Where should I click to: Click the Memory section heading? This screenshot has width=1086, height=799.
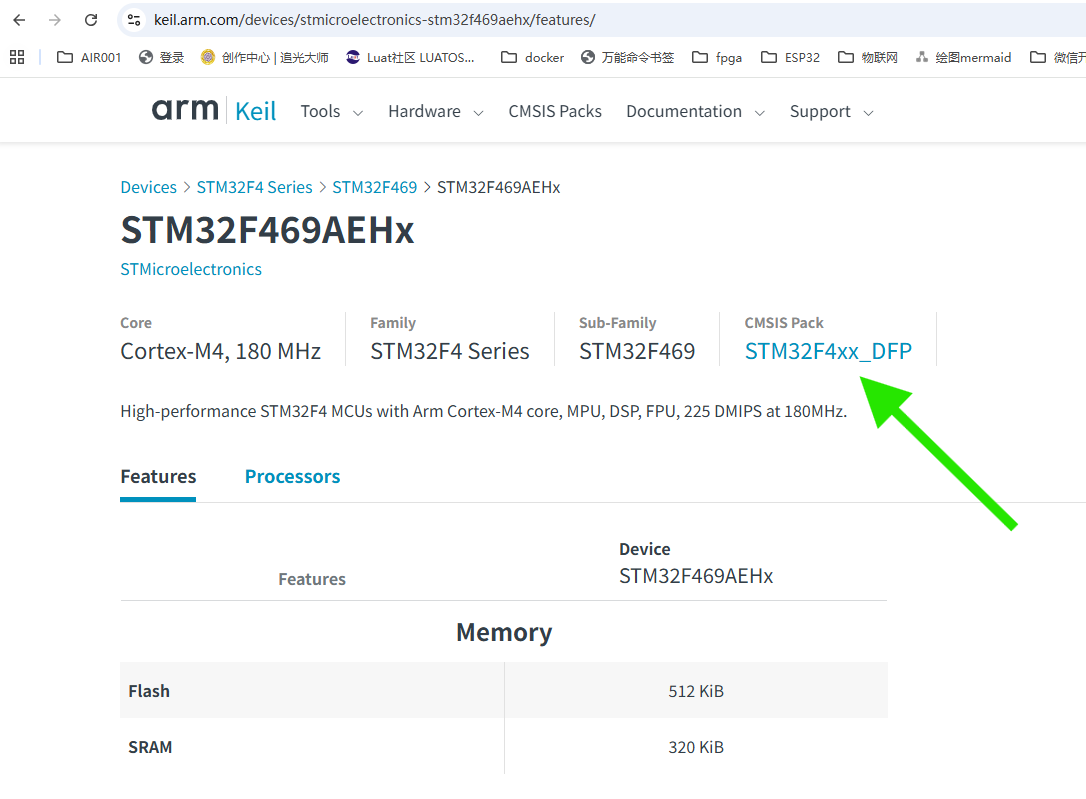tap(504, 632)
